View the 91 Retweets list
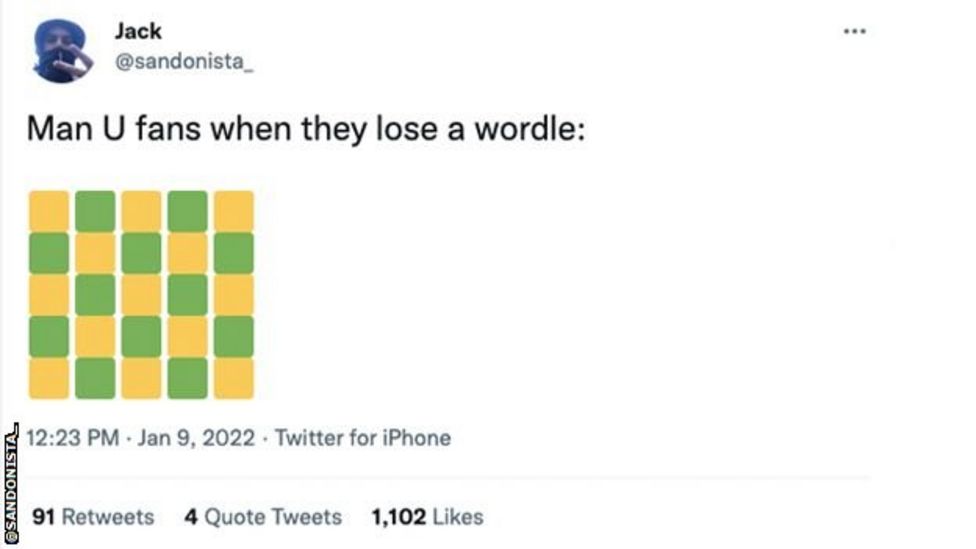The image size is (976, 549). click(x=93, y=517)
